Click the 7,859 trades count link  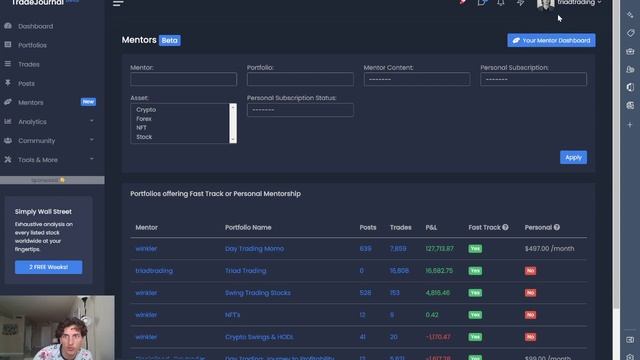tap(398, 249)
